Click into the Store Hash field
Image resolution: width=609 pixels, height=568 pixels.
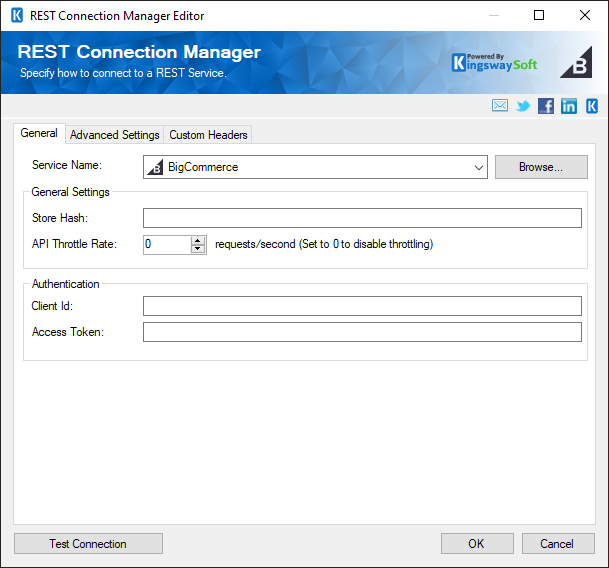(362, 218)
